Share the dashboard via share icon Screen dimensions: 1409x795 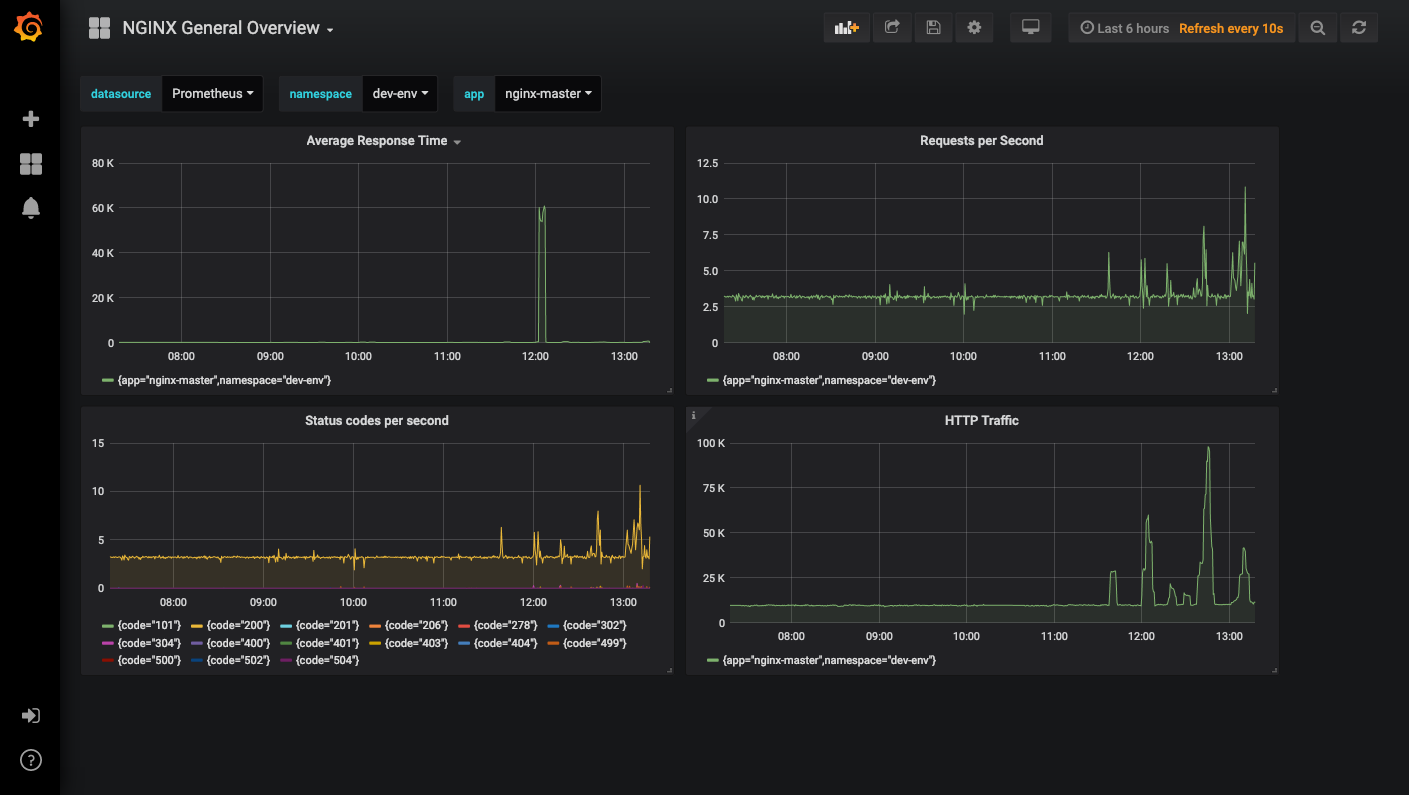coord(892,28)
